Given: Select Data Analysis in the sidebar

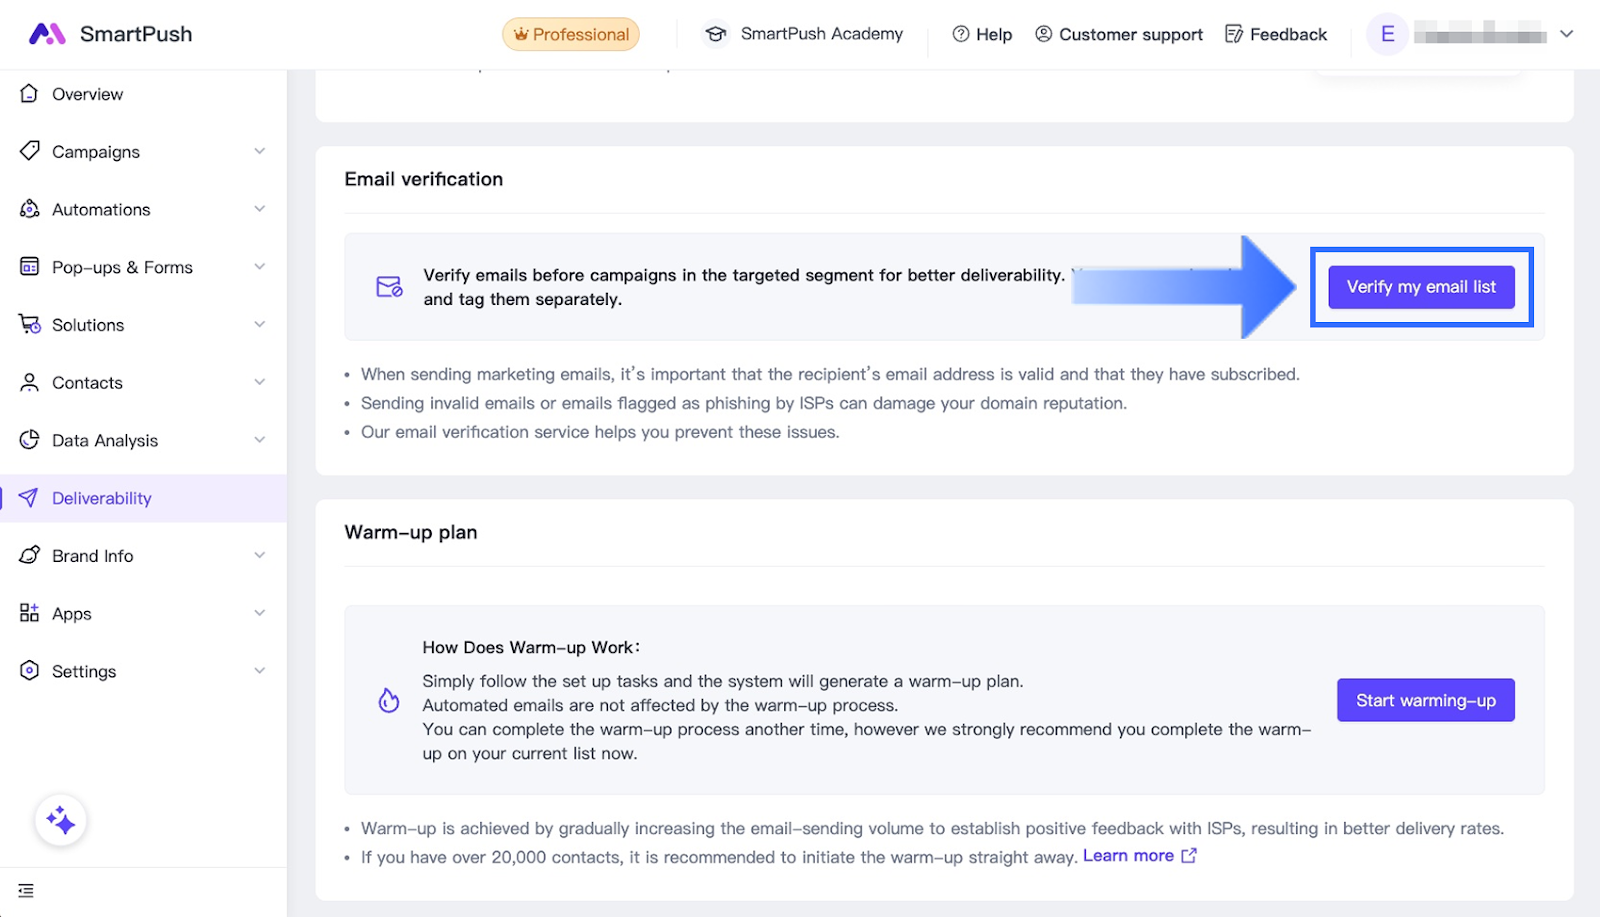Looking at the screenshot, I should (105, 441).
